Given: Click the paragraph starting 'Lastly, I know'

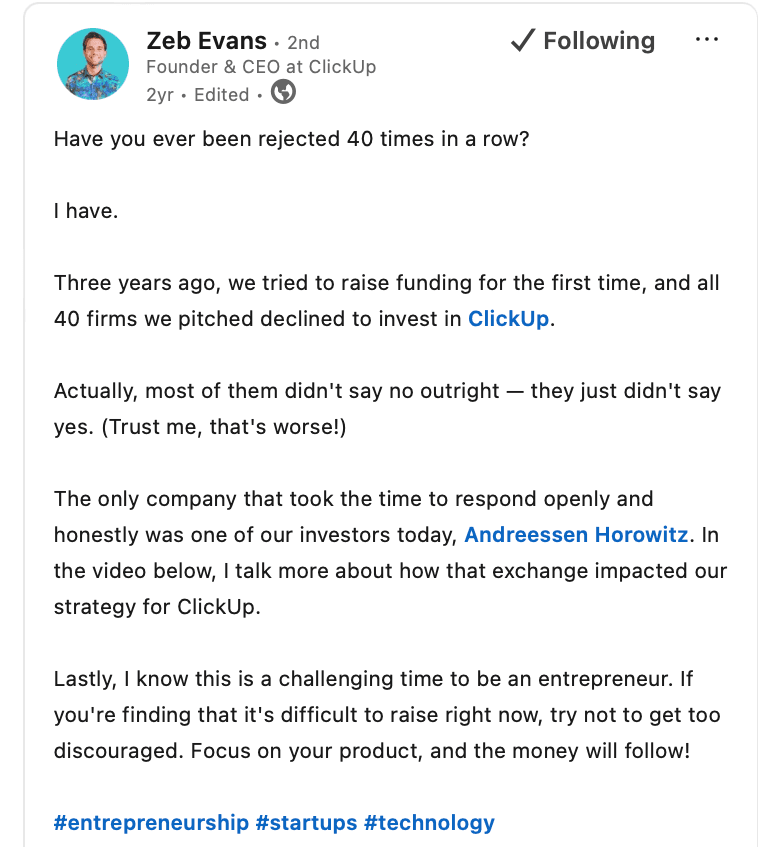Looking at the screenshot, I should coord(386,714).
